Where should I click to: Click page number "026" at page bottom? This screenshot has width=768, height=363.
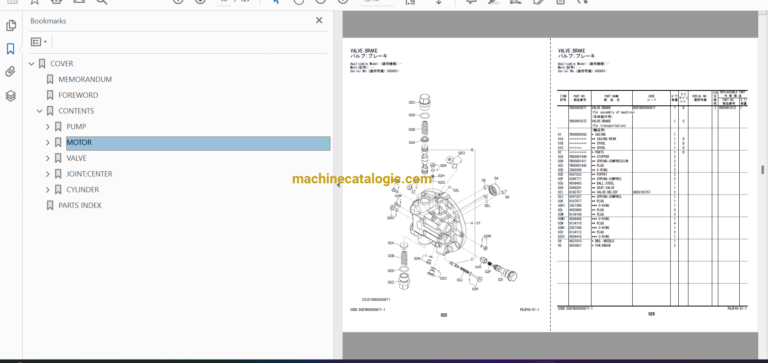pyautogui.click(x=651, y=314)
